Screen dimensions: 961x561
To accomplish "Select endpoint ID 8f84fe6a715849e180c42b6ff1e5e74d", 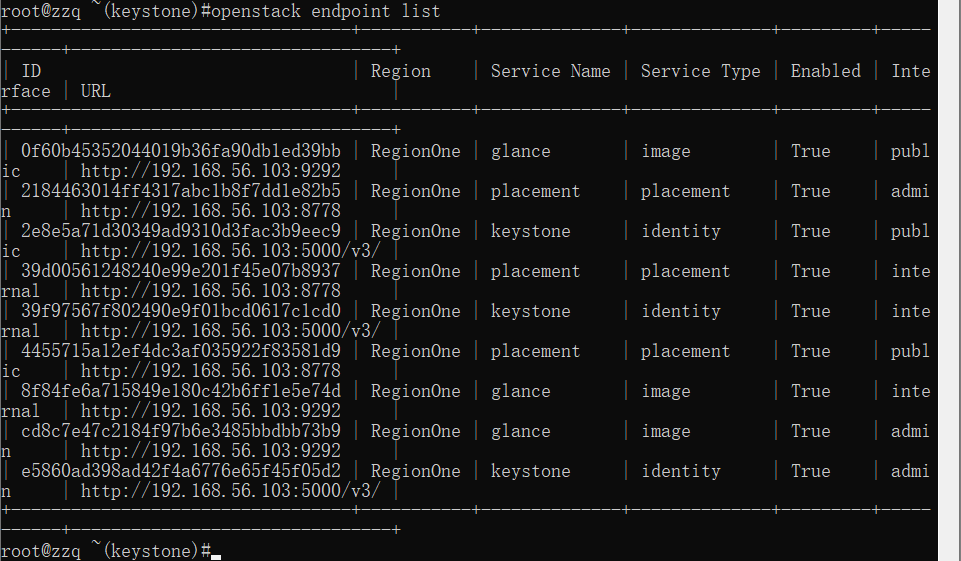I will coord(181,391).
